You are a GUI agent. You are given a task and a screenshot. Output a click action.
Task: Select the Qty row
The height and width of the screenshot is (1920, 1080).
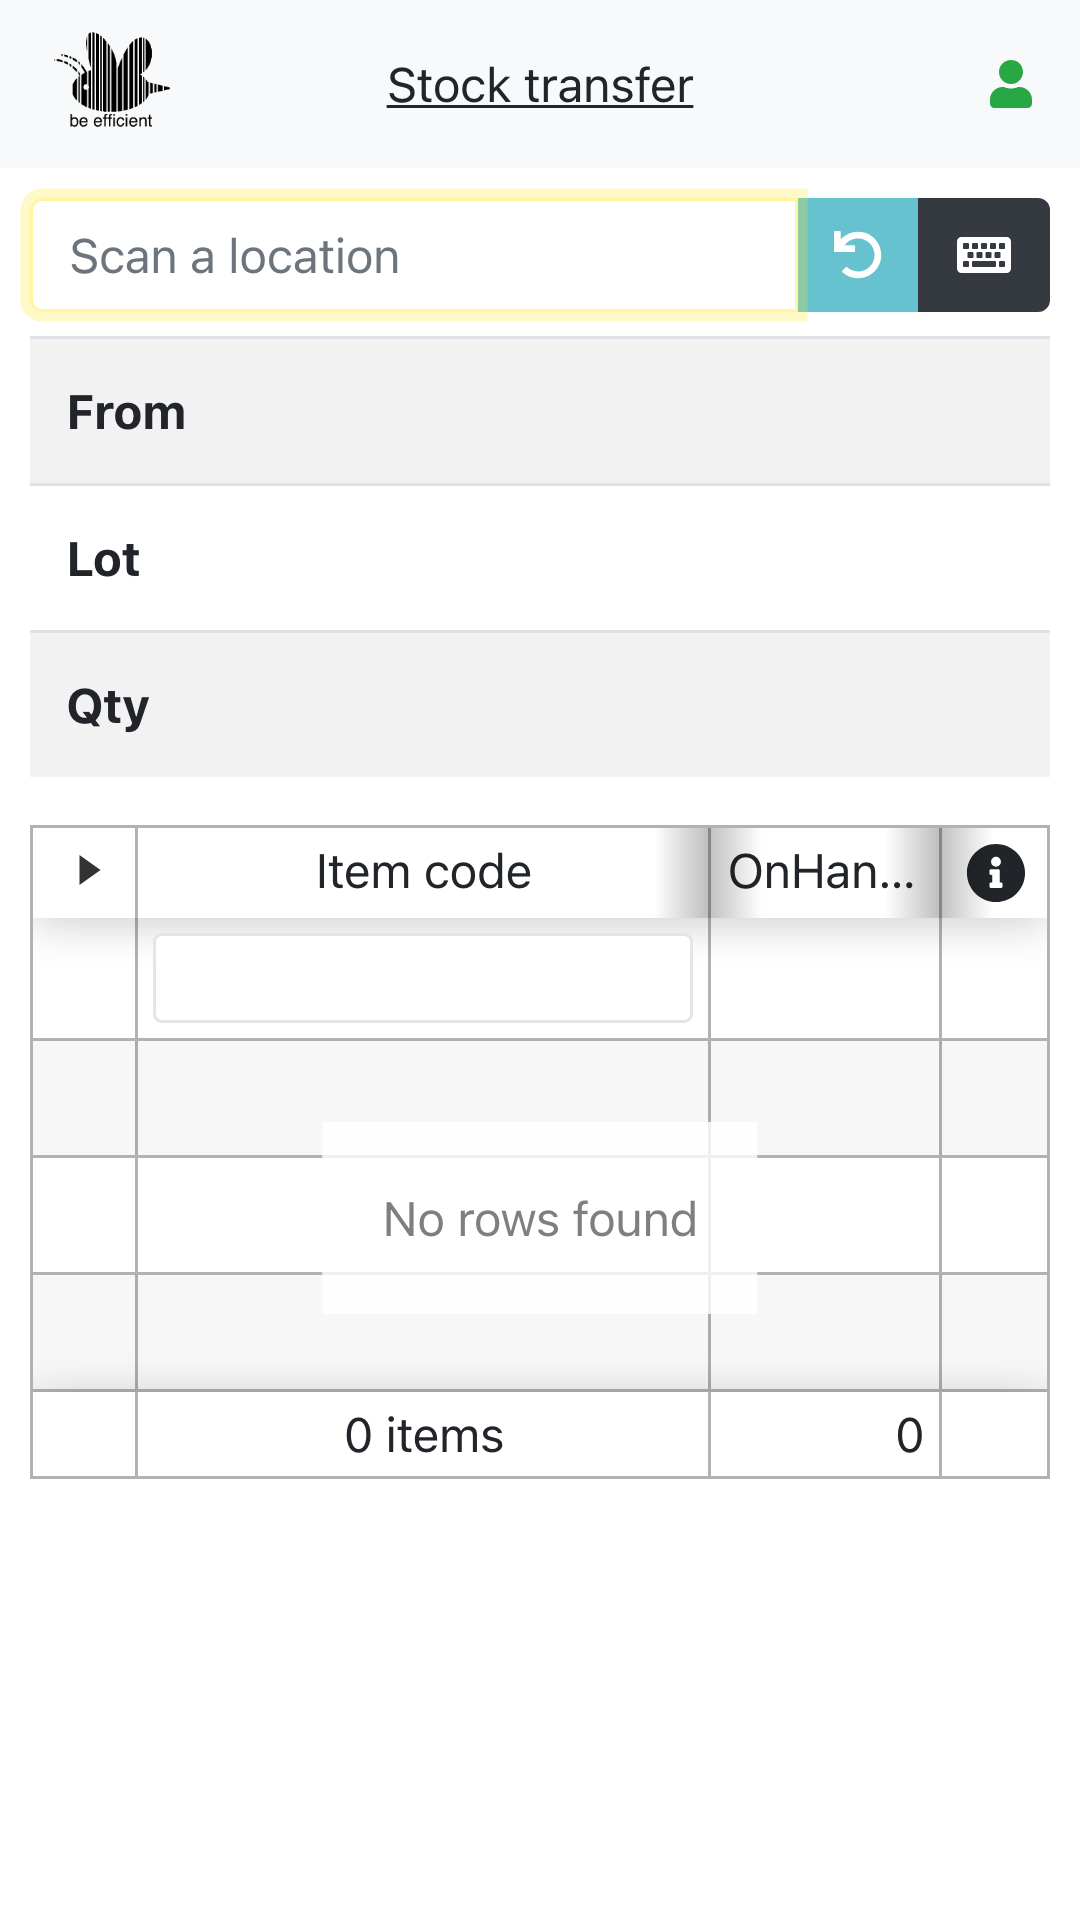point(540,706)
